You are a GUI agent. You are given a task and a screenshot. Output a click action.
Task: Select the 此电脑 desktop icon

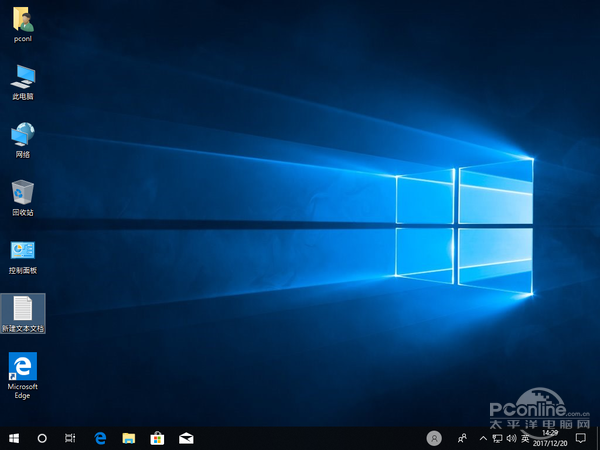click(x=23, y=82)
